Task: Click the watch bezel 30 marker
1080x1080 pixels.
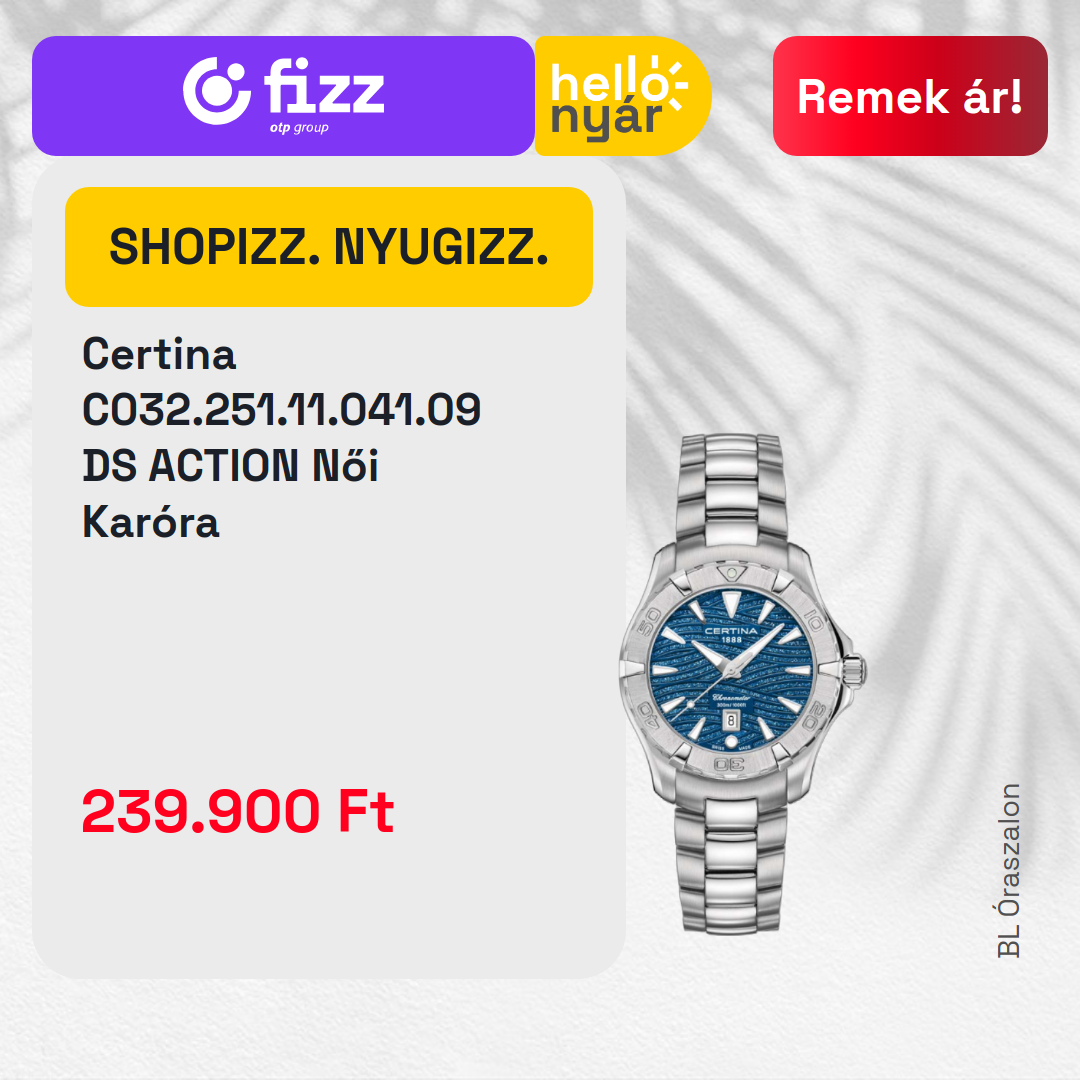Action: [x=729, y=765]
